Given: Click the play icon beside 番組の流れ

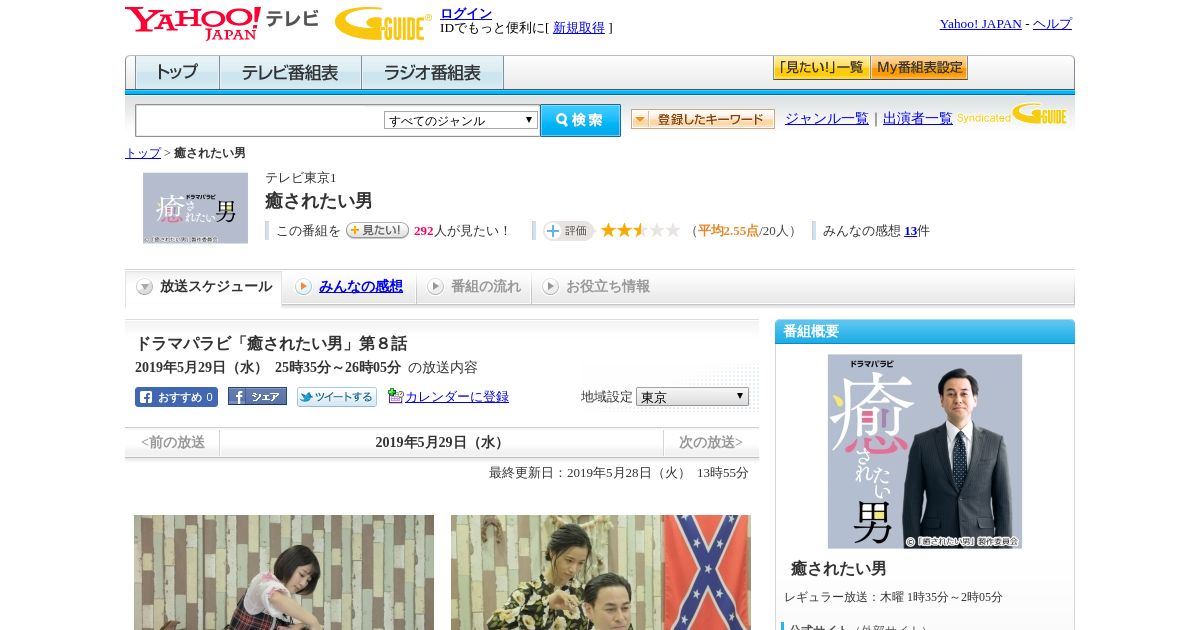Looking at the screenshot, I should coord(435,287).
